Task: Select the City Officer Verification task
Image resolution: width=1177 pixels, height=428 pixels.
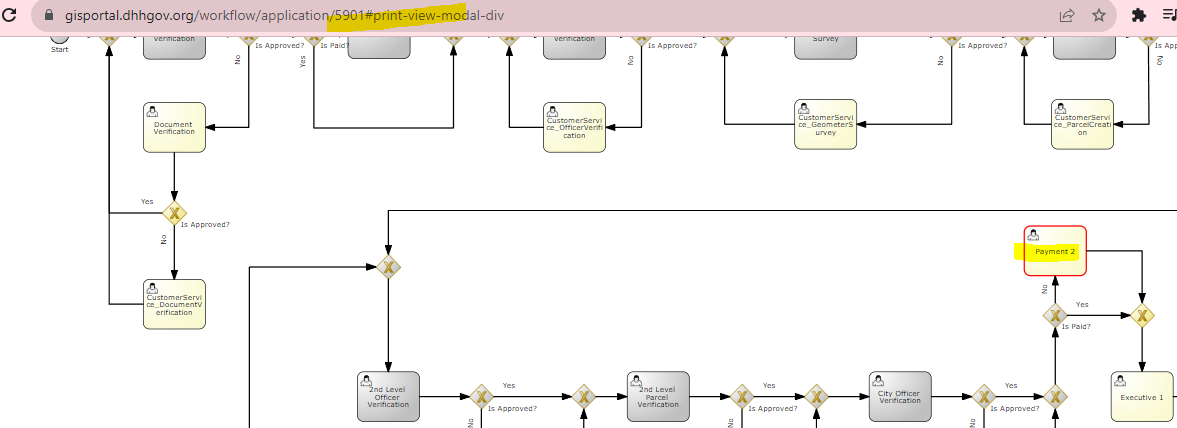Action: click(x=900, y=396)
